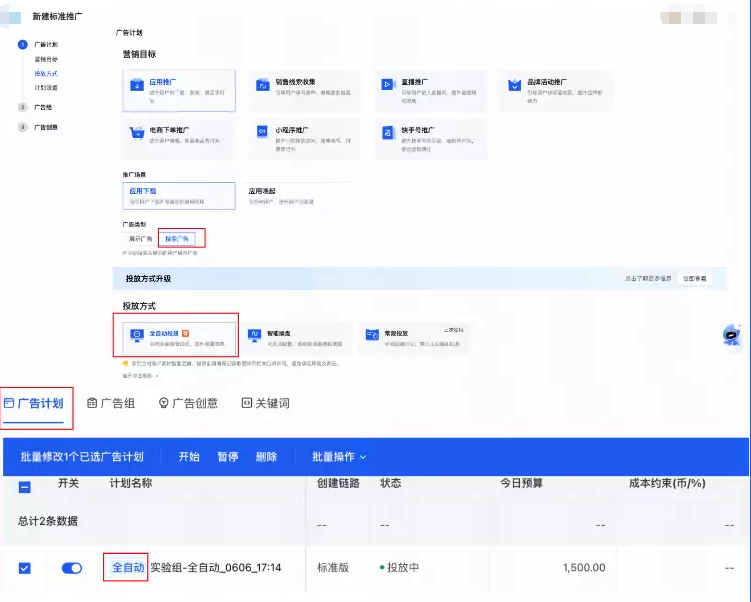This screenshot has width=751, height=602.
Task: Select 搜索广告 ad type
Action: 177,239
